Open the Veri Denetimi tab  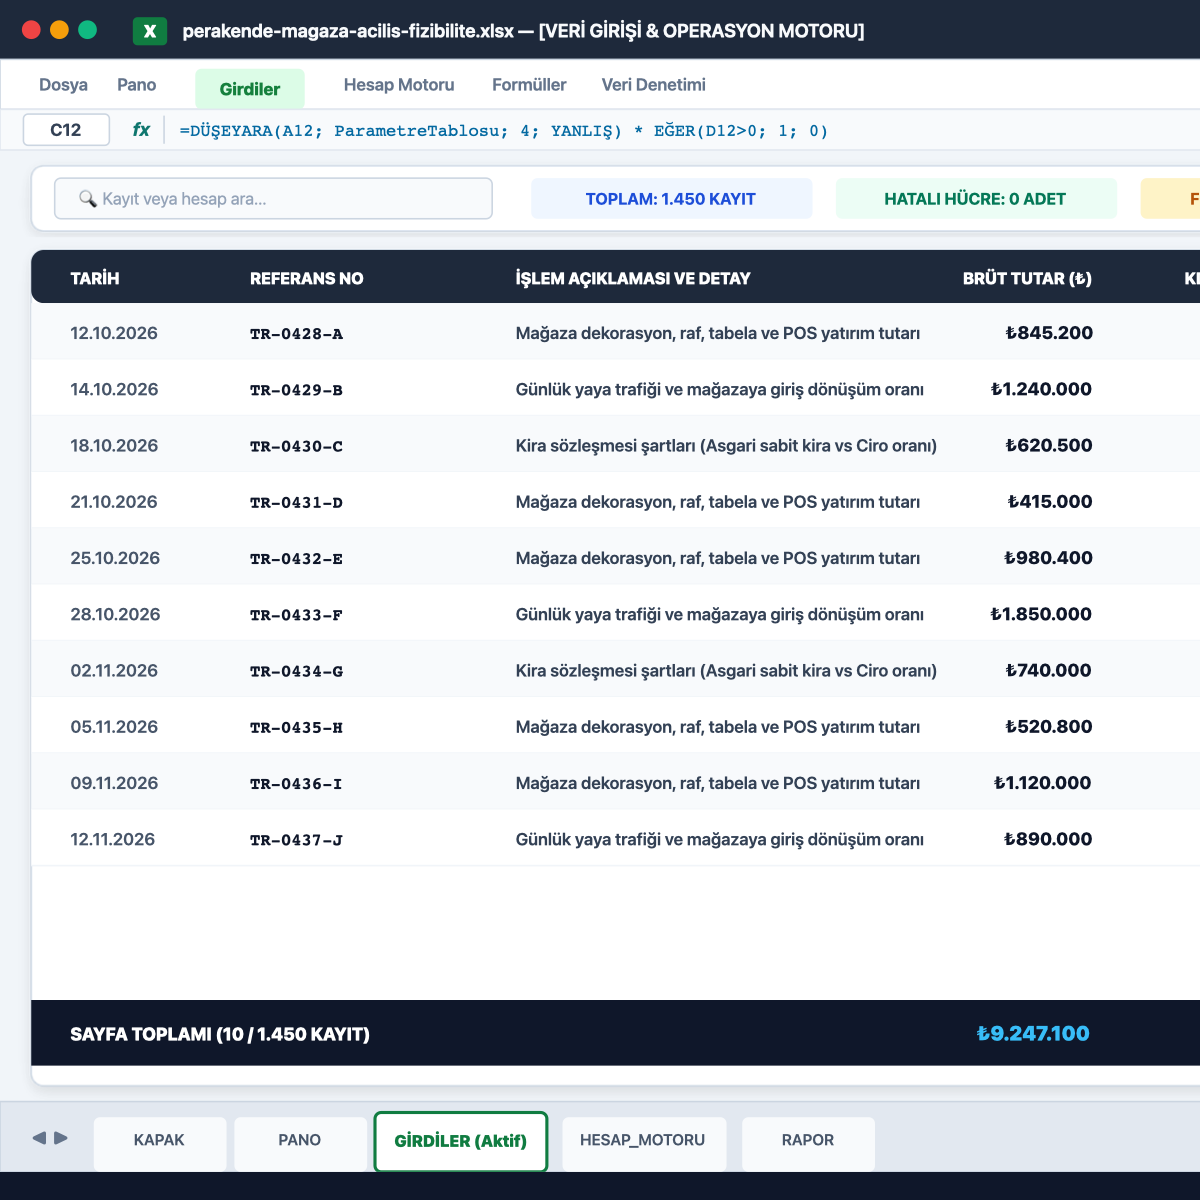coord(654,85)
